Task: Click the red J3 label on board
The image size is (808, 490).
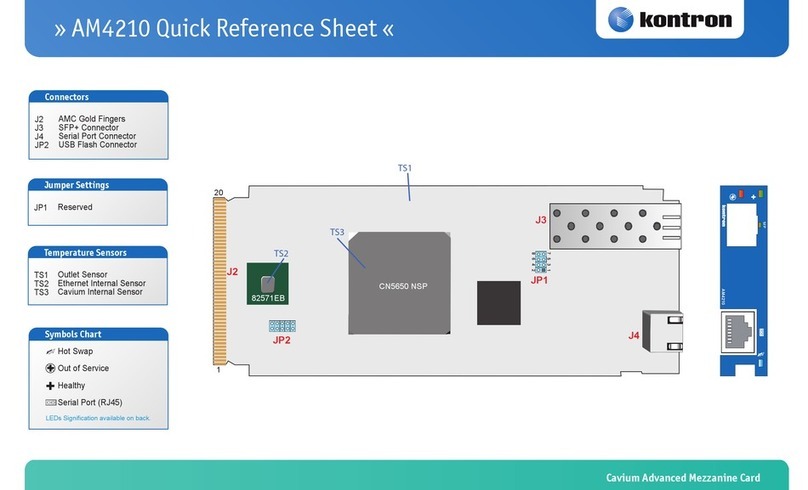Action: click(541, 220)
